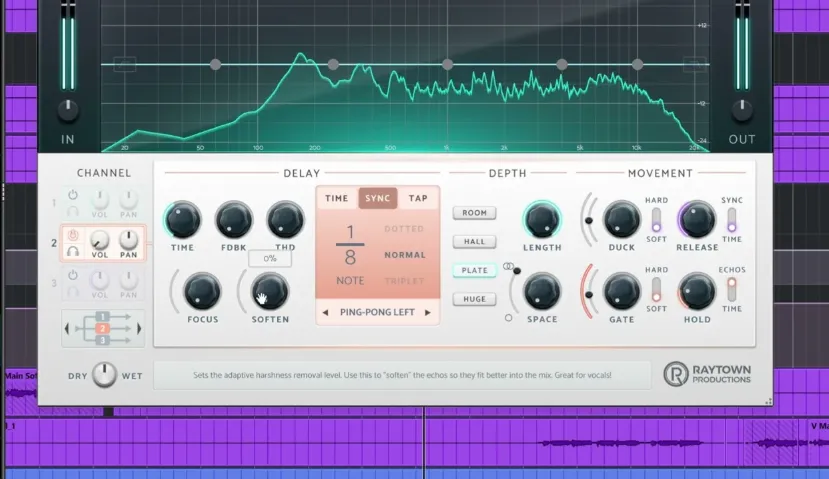This screenshot has height=479, width=829.
Task: Click previous routing arrow in channel diagram
Action: 67,328
